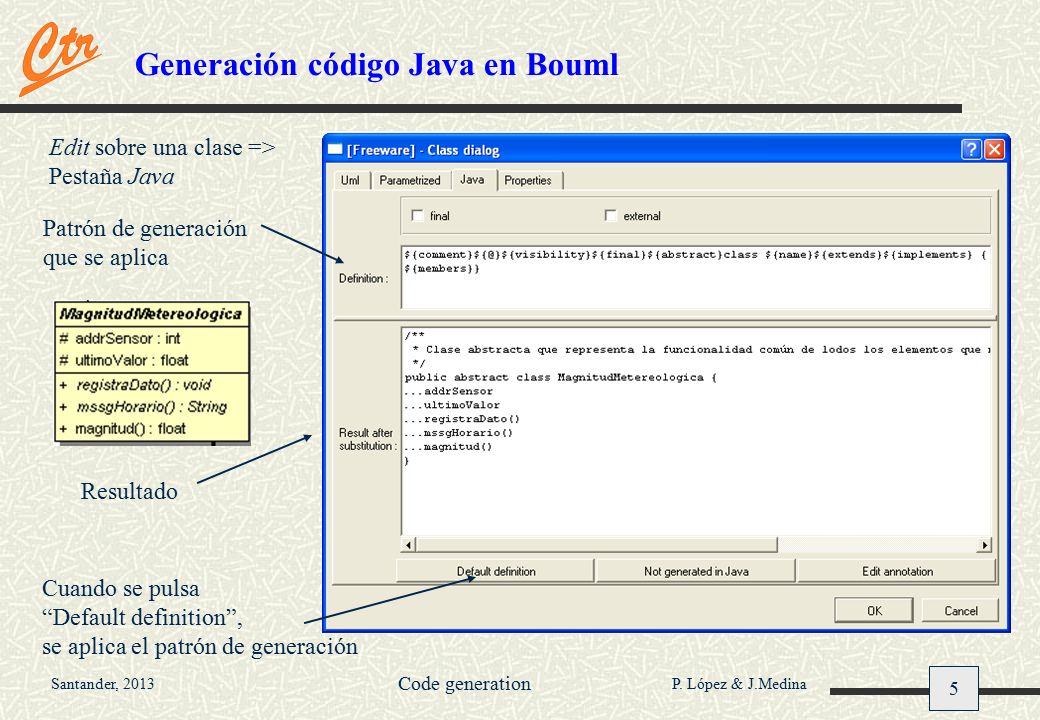
Task: Enable the final checkbox
Action: pyautogui.click(x=417, y=215)
